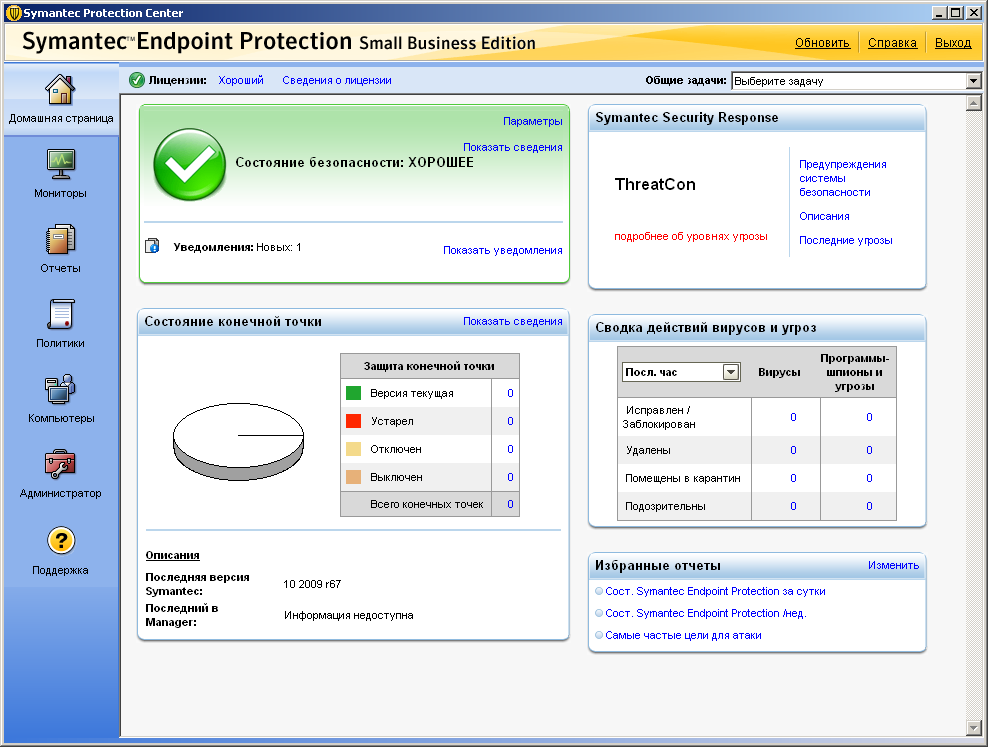Open the Мониторы monitor icon
This screenshot has height=747, width=988.
point(60,164)
